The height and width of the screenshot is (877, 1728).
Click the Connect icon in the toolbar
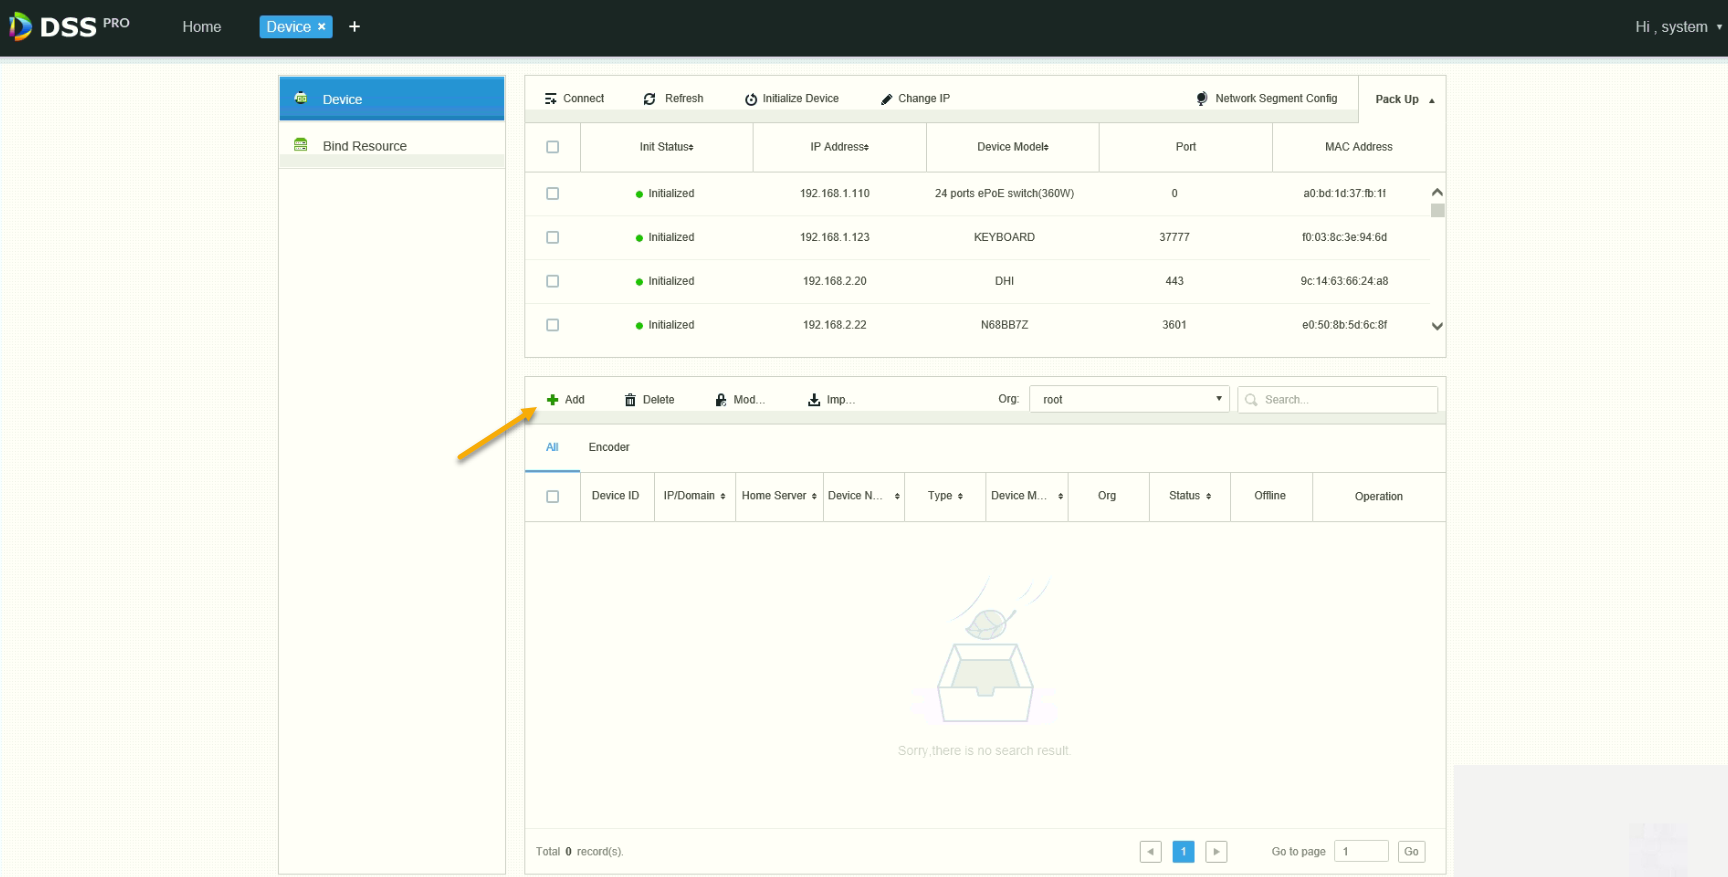[550, 99]
